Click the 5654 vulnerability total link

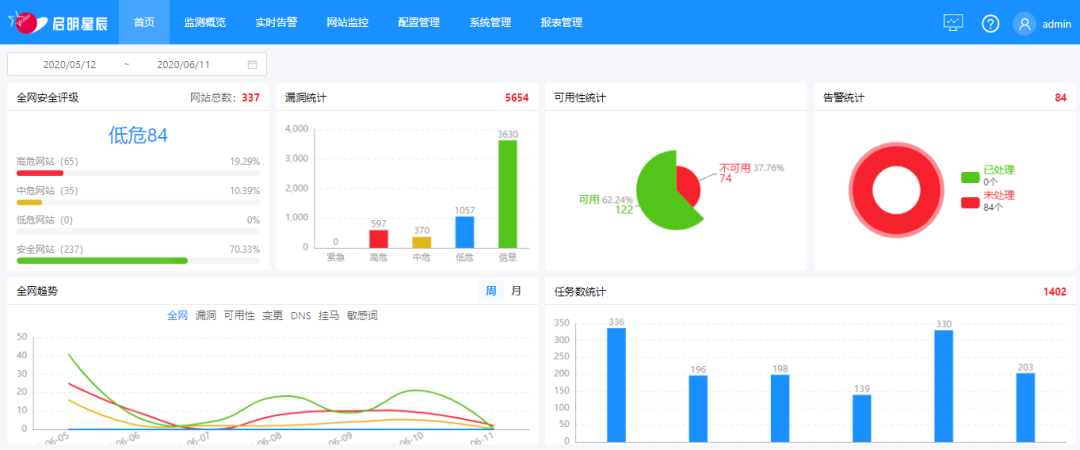click(516, 98)
